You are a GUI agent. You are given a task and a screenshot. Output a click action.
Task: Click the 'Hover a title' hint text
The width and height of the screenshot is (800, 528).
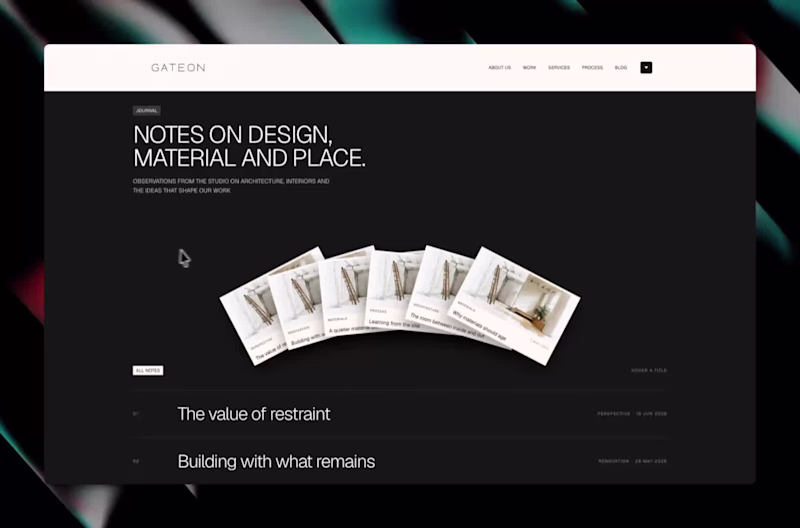click(648, 370)
